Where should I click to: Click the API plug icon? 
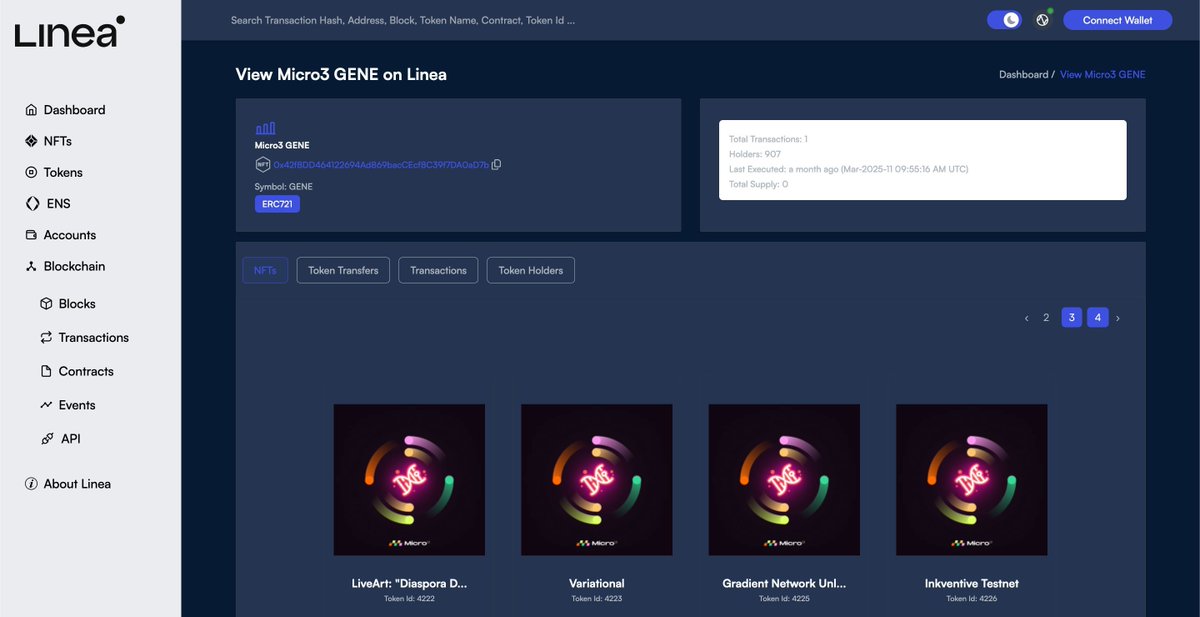[46, 439]
